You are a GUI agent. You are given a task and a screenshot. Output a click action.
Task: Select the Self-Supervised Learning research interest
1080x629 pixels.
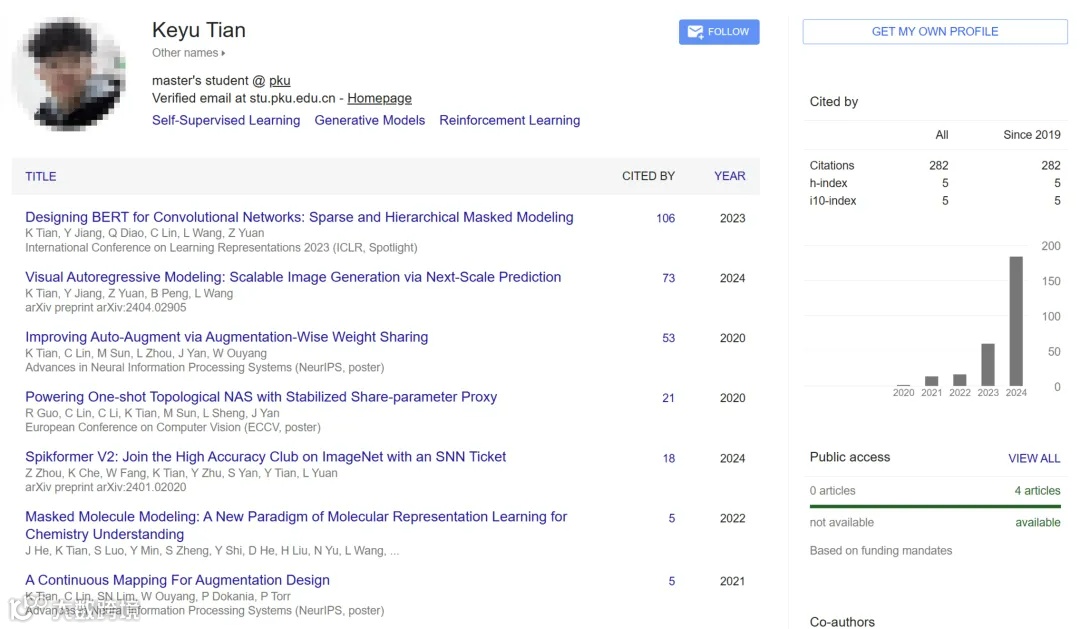226,120
